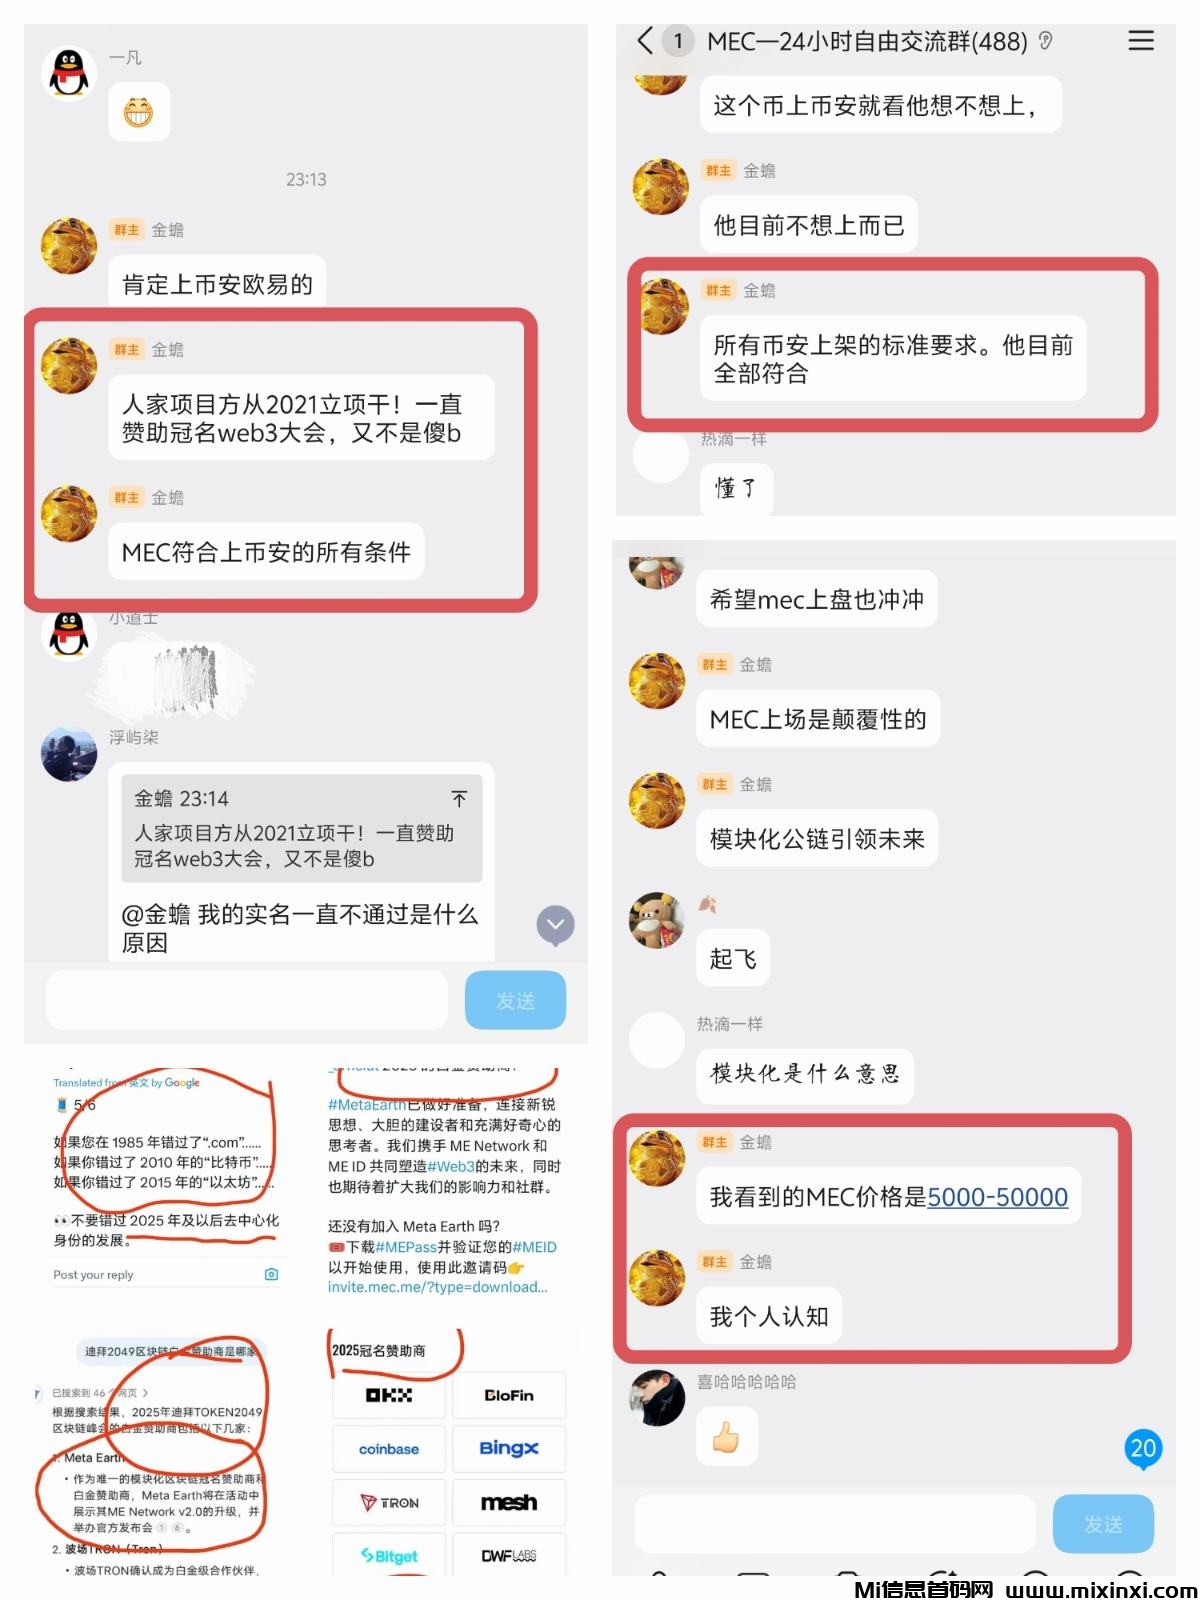Tap the back arrow beside the group title
Screen dimensions: 1200x1600
(645, 41)
